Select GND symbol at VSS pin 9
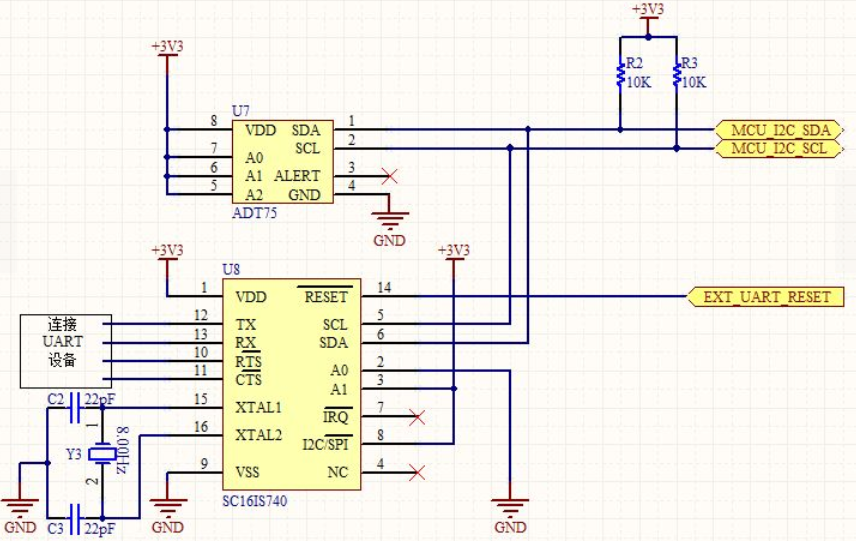Screen dimensions: 856x541 point(168,508)
